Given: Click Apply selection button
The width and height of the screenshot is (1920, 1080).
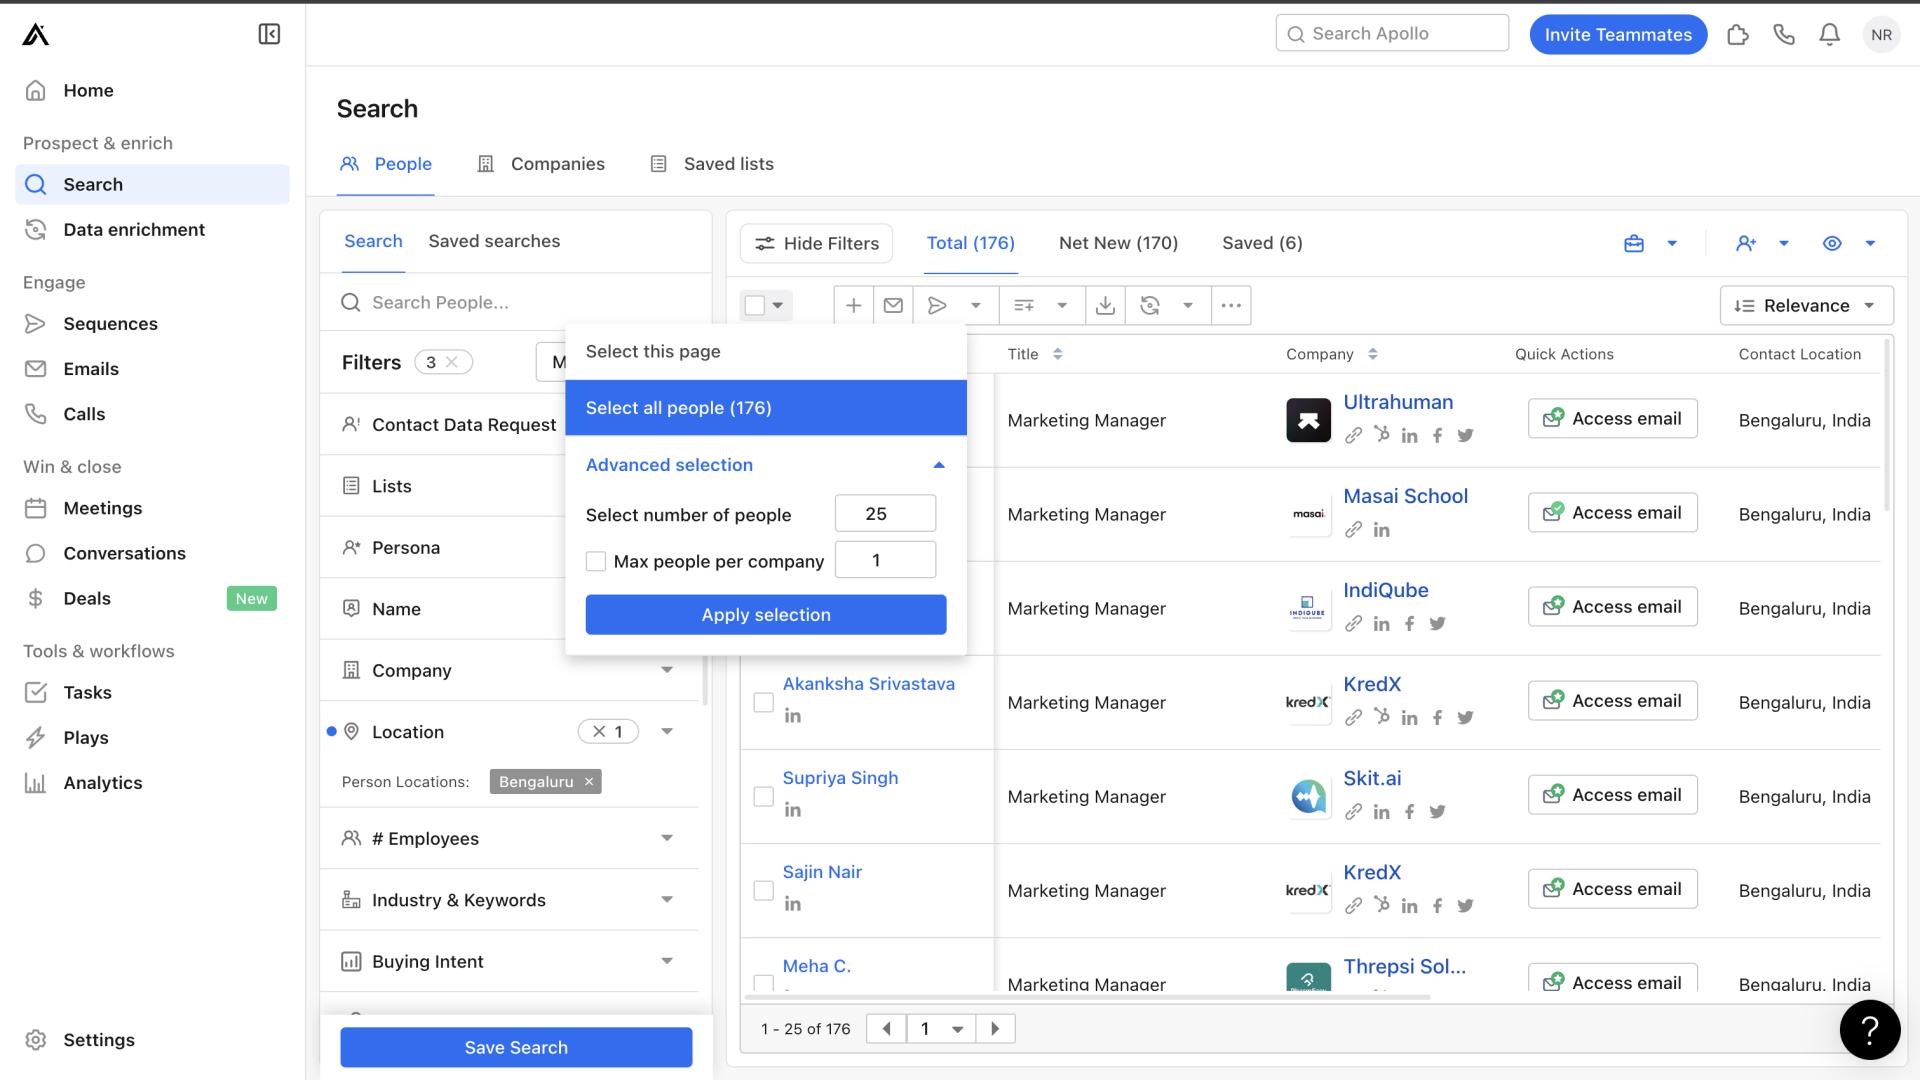Looking at the screenshot, I should tap(766, 615).
